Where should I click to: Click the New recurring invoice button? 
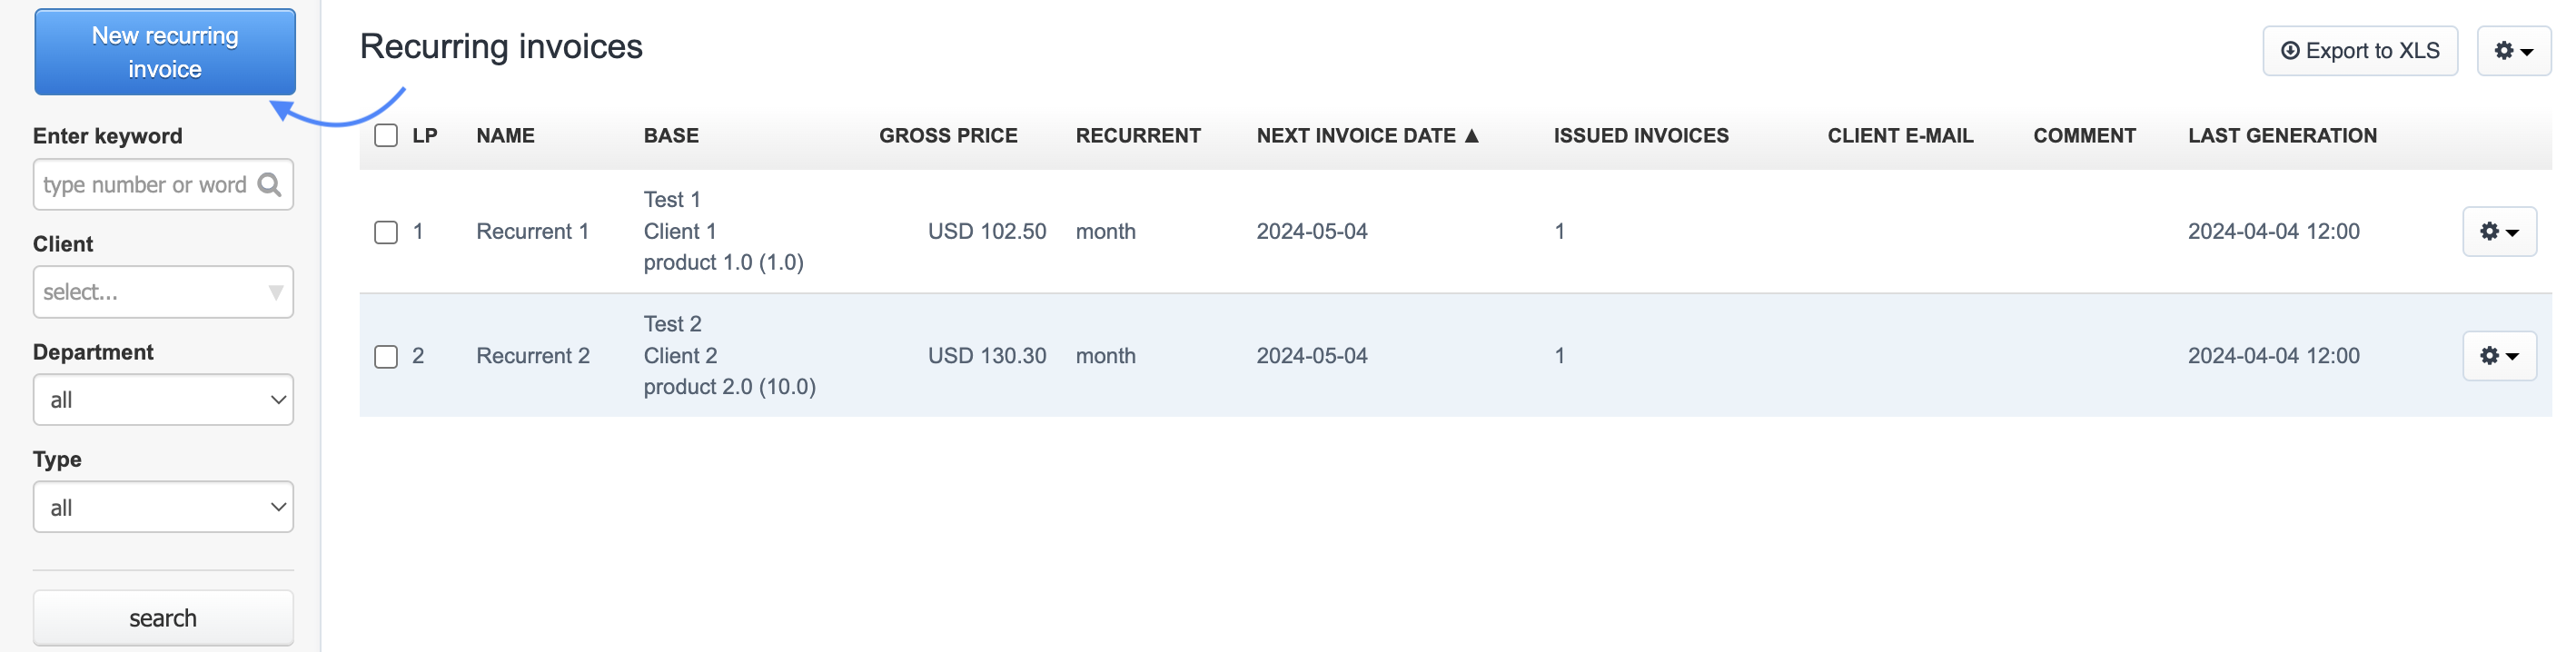(x=165, y=52)
